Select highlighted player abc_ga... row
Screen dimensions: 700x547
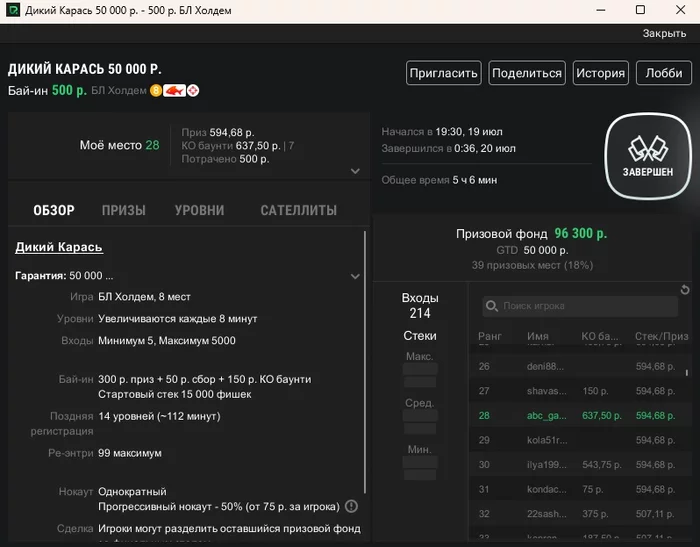coord(578,416)
